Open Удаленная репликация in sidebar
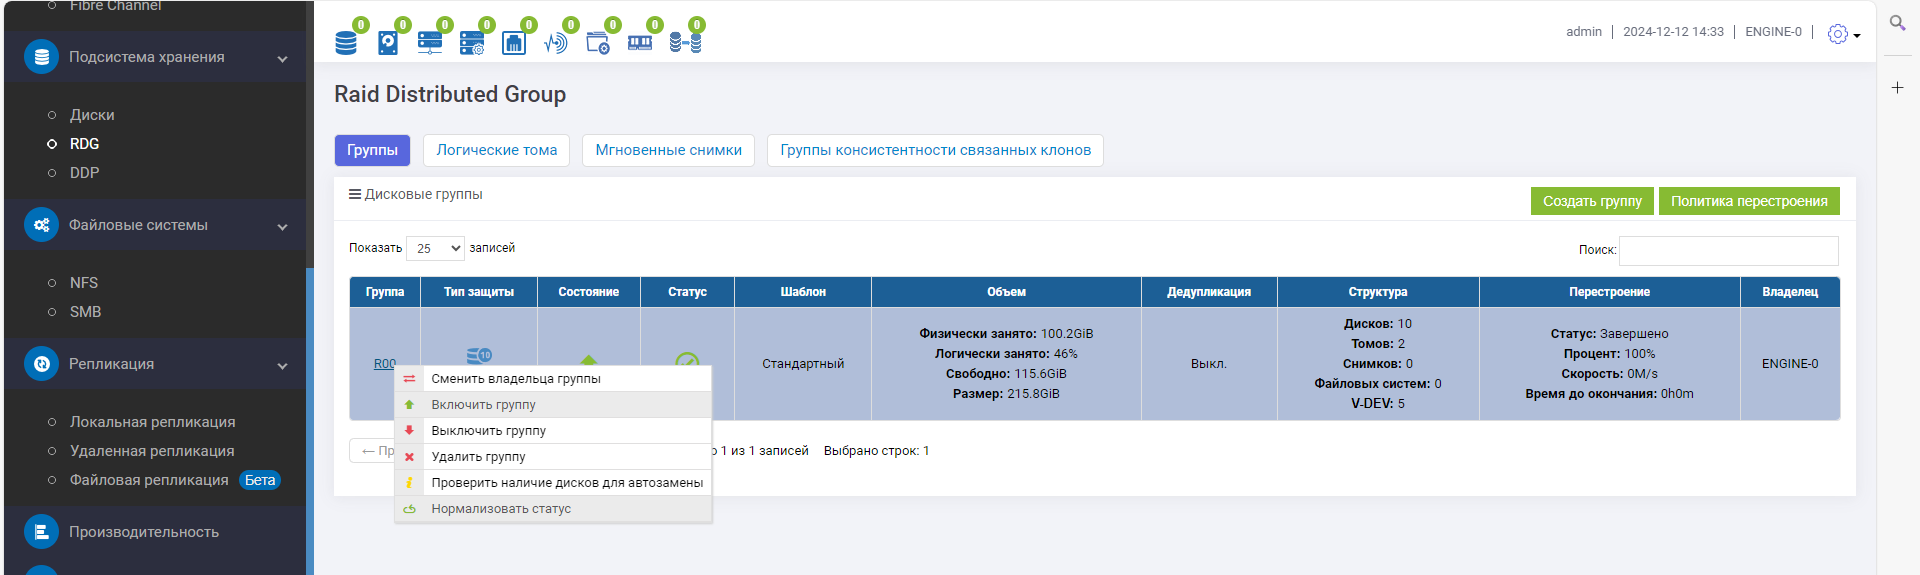 click(152, 451)
